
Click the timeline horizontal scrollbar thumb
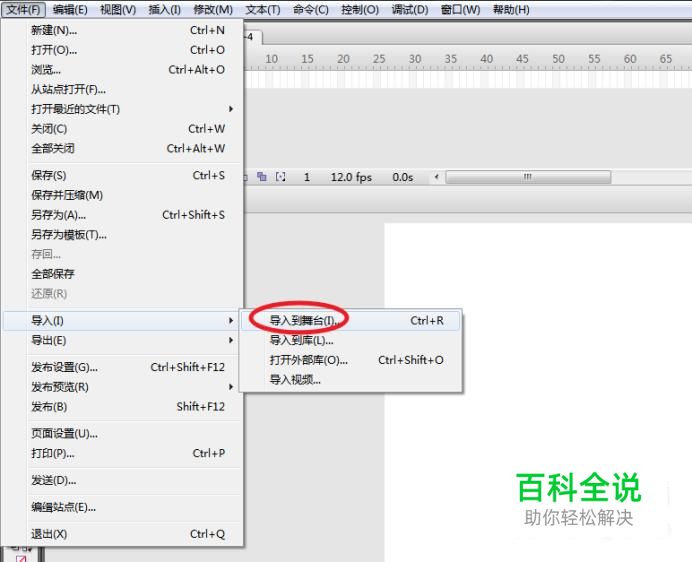click(528, 177)
